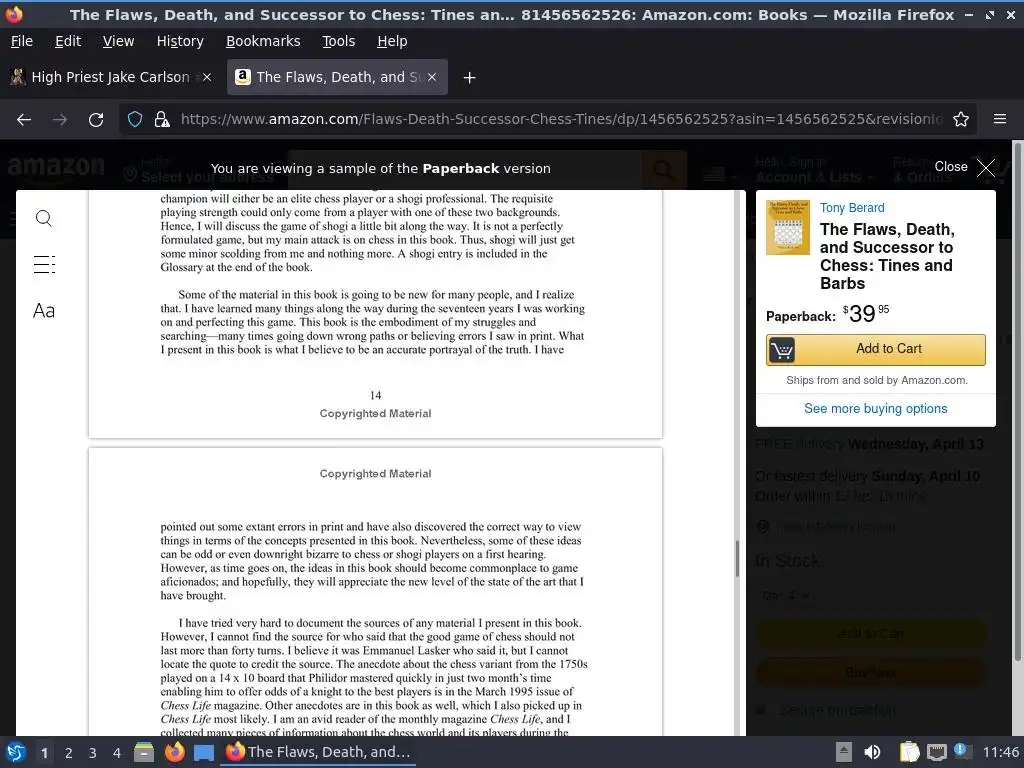Open the Bookmarks menu
This screenshot has height=768, width=1024.
[263, 41]
